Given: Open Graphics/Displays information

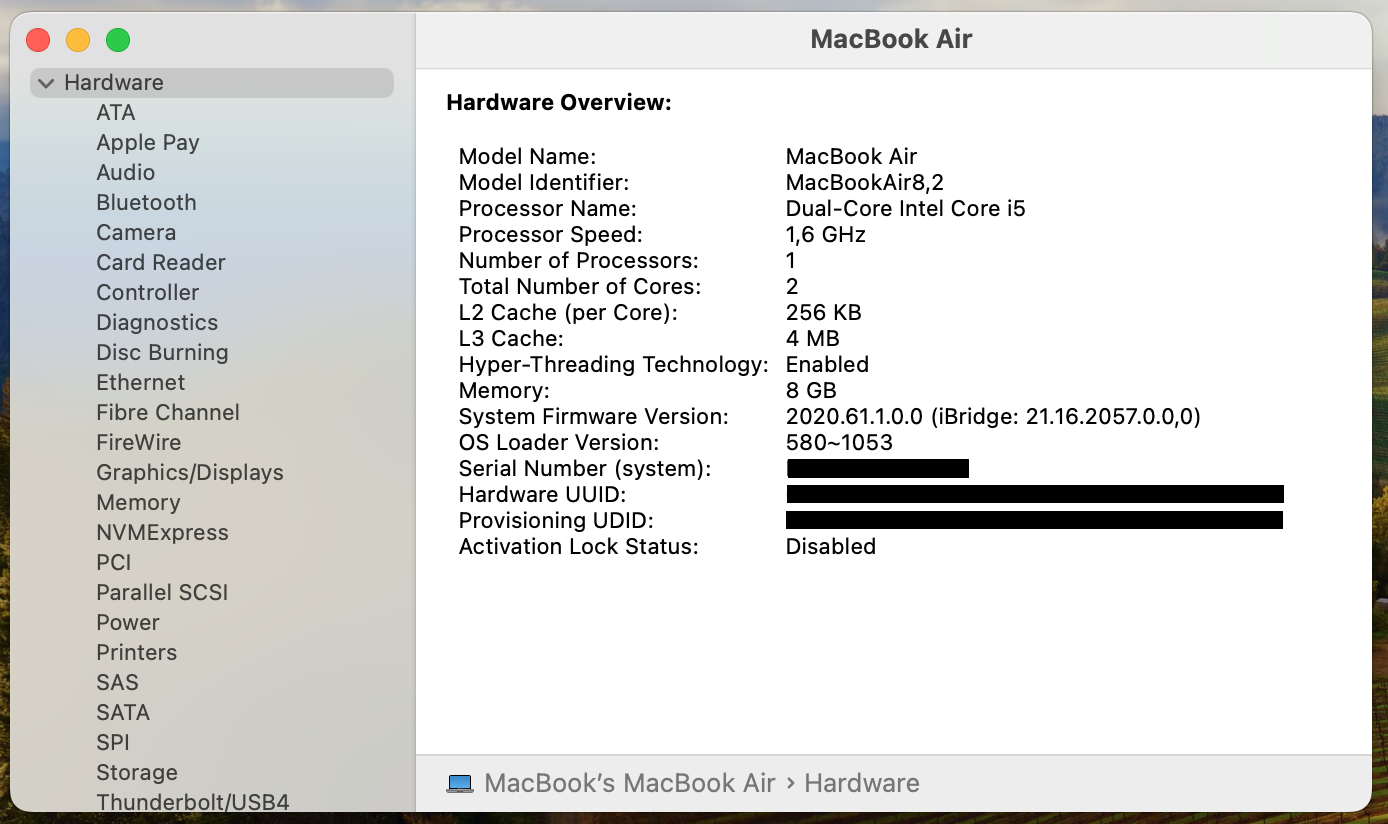Looking at the screenshot, I should pos(189,473).
